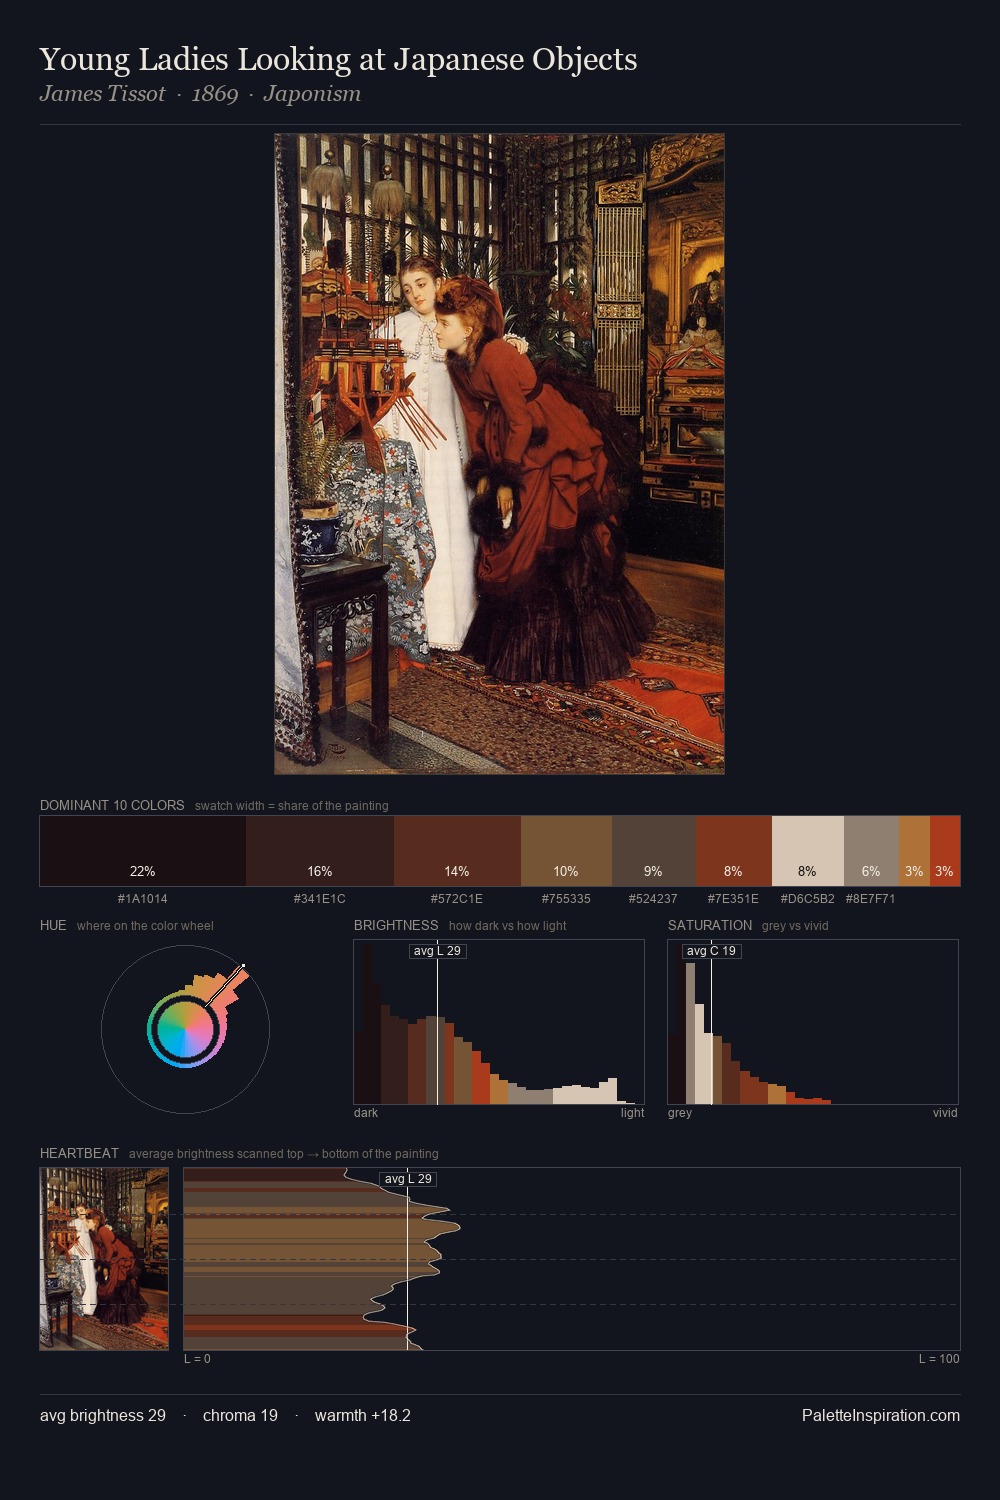The image size is (1000, 1500).
Task: Pick the 14% reddish-brown swatch
Action: pyautogui.click(x=457, y=851)
